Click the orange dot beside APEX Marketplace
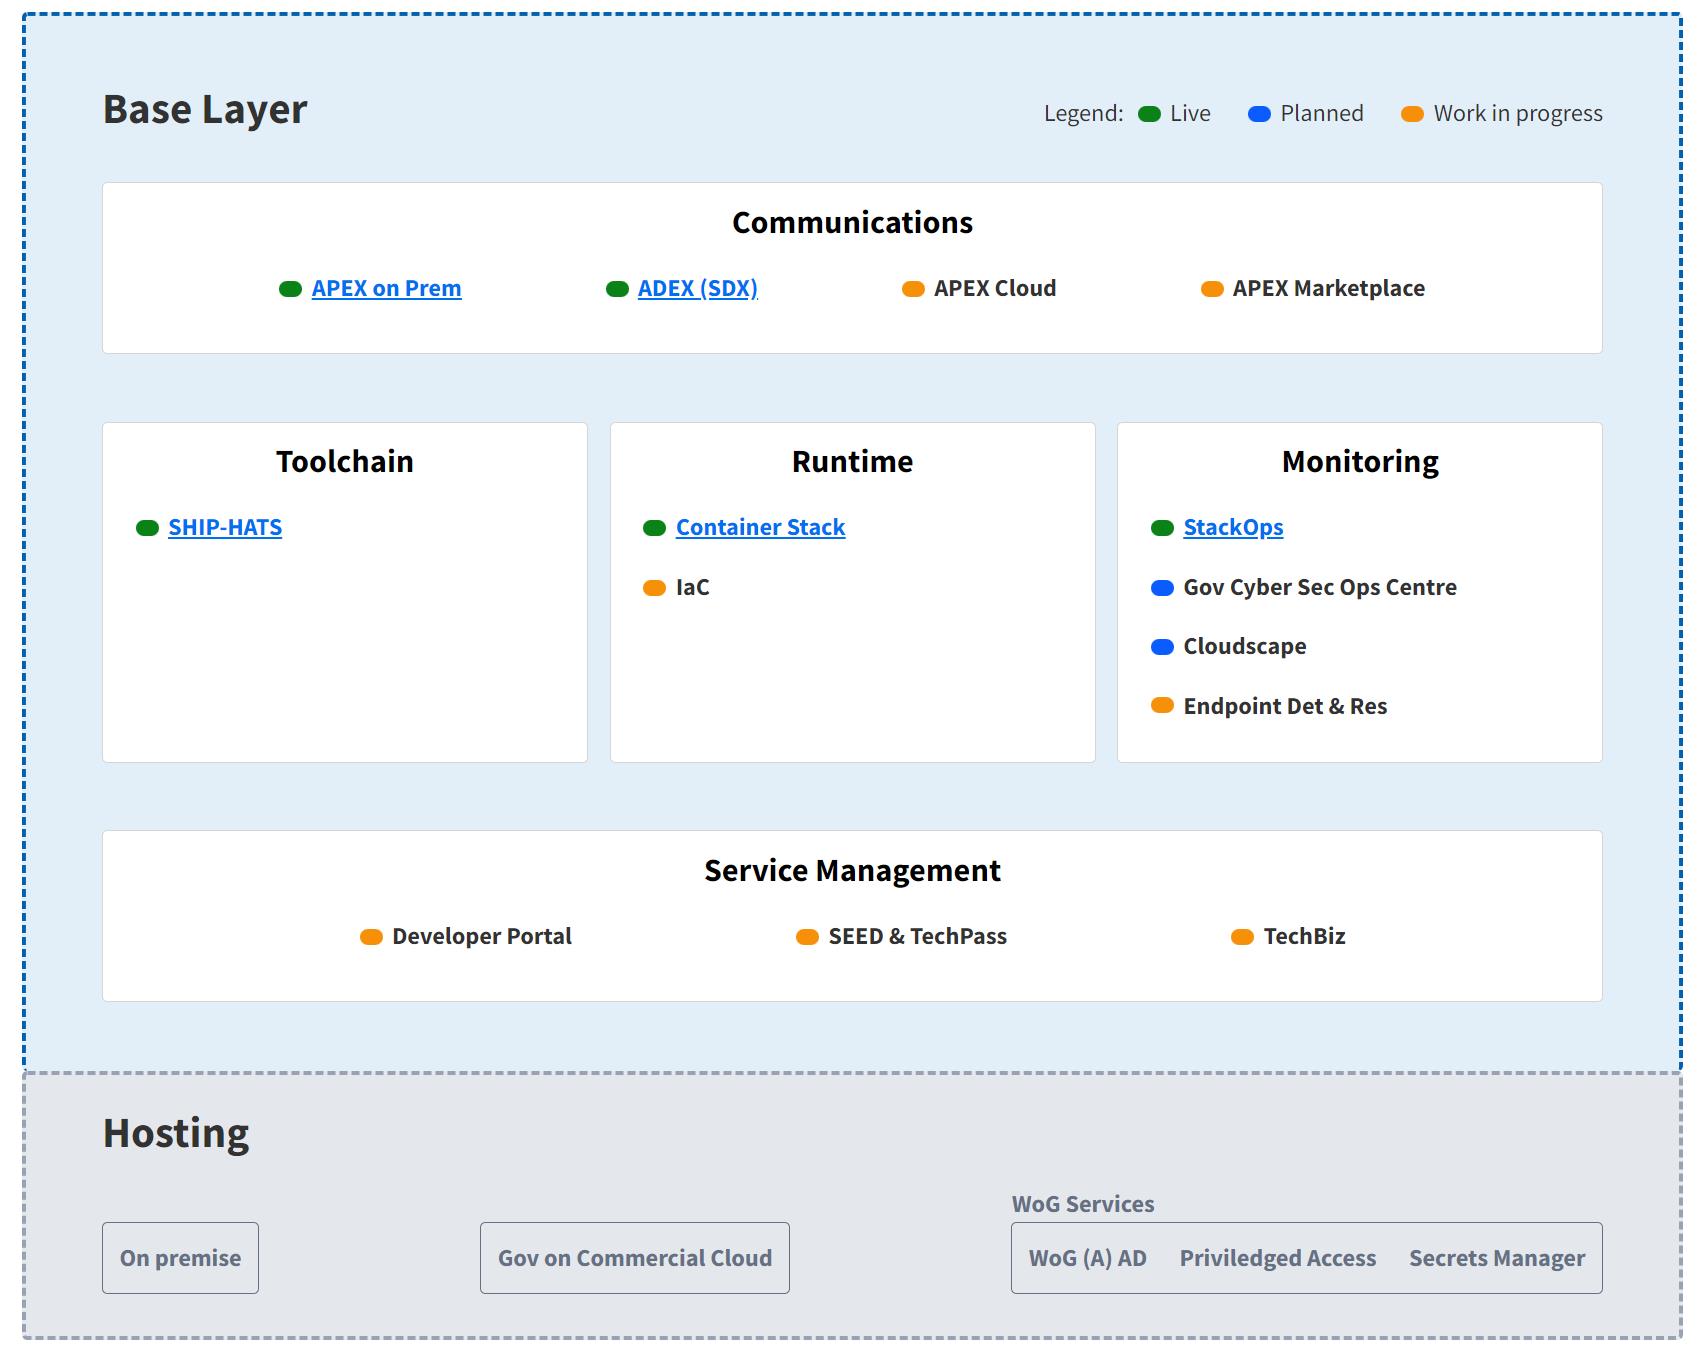This screenshot has height=1363, width=1706. click(x=1212, y=289)
